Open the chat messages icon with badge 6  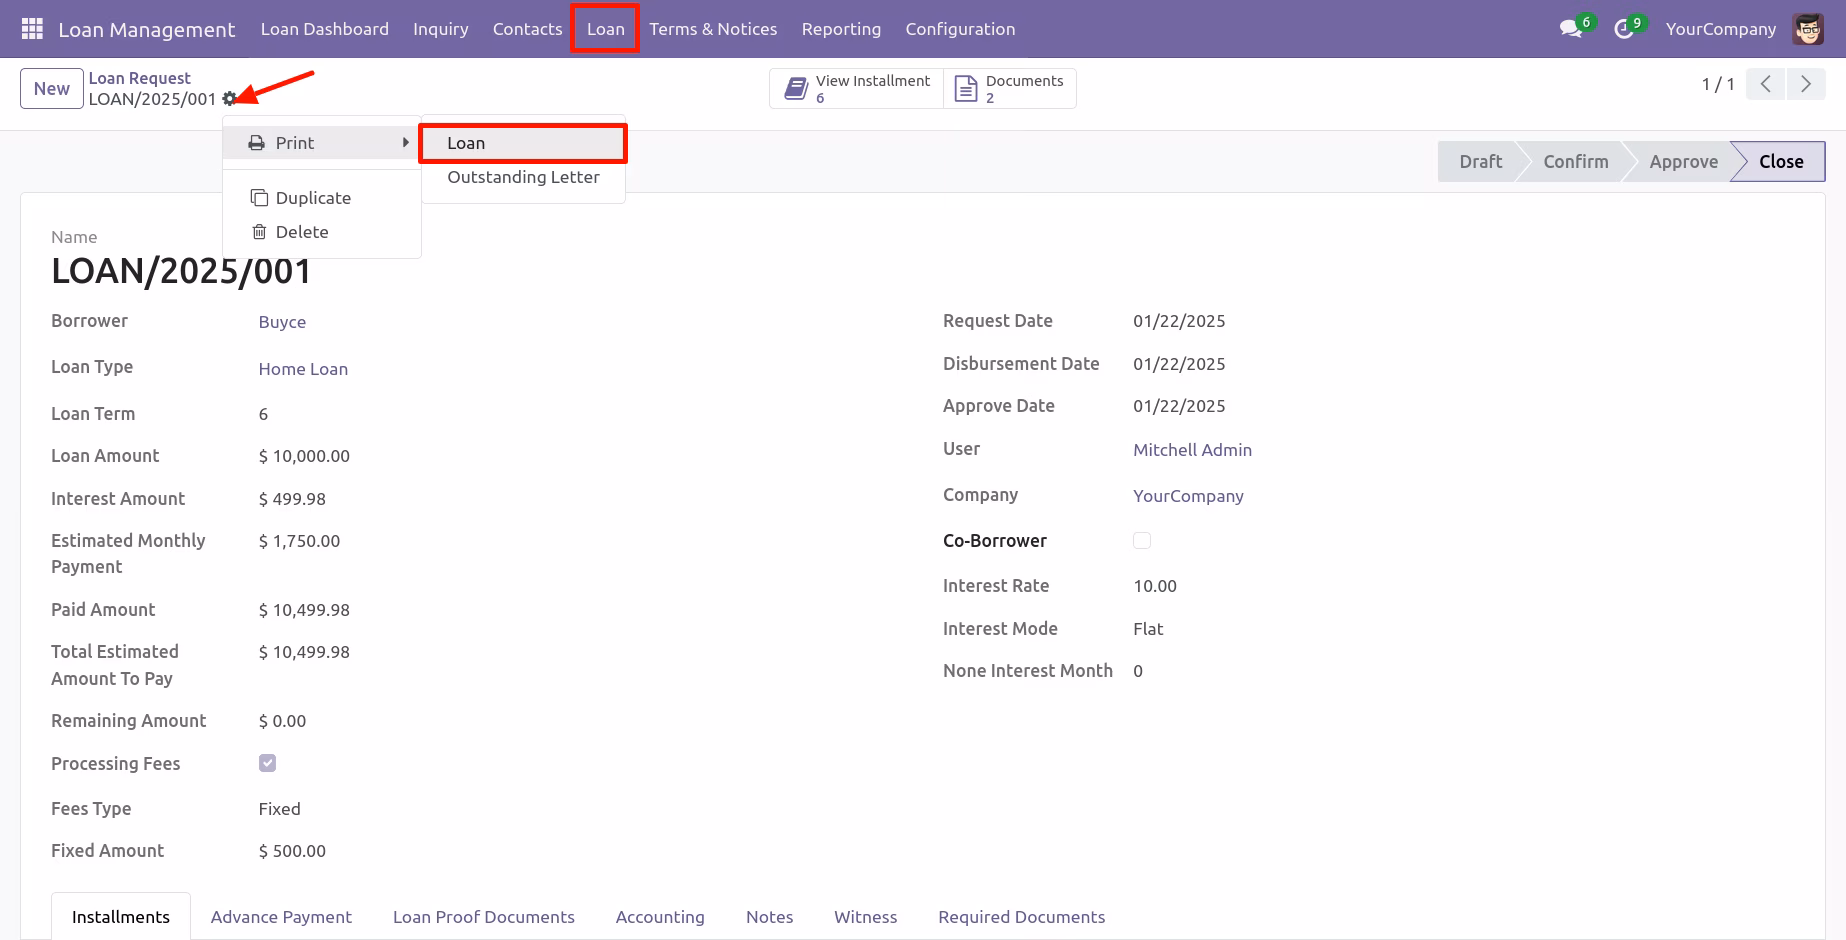(1571, 29)
